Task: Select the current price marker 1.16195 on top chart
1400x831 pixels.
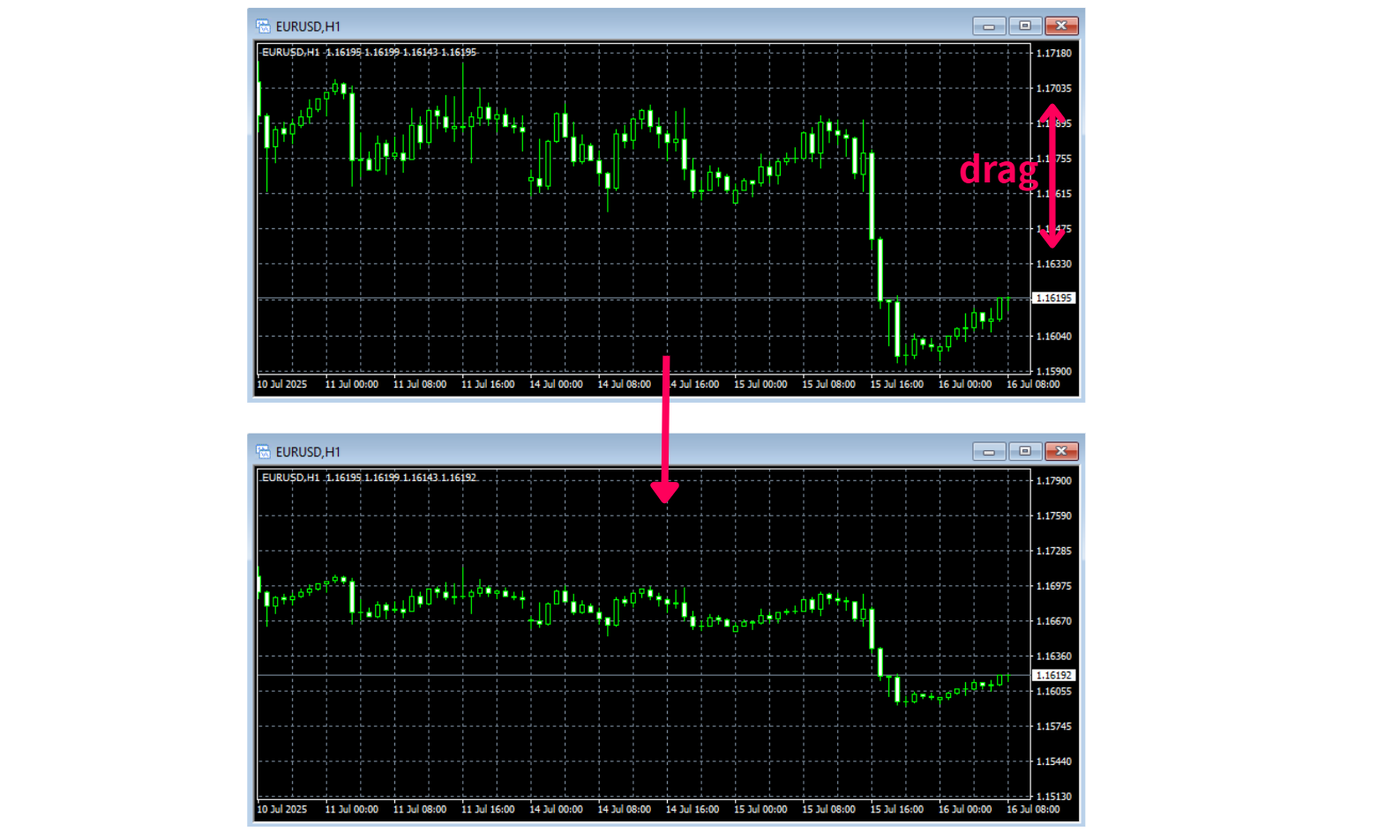Action: (x=1052, y=297)
